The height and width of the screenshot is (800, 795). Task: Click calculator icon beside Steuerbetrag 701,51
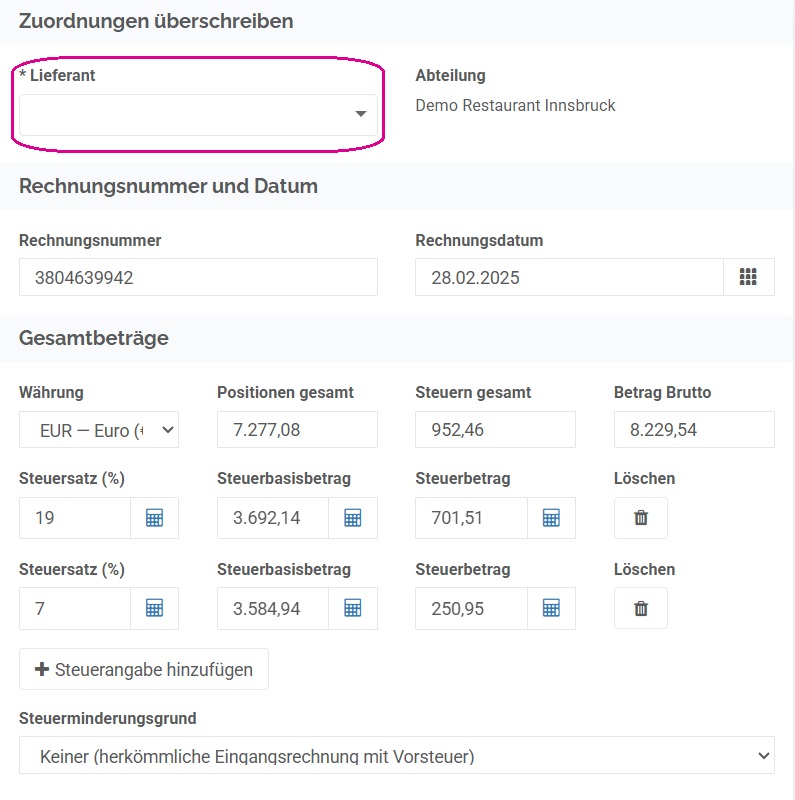coord(551,518)
